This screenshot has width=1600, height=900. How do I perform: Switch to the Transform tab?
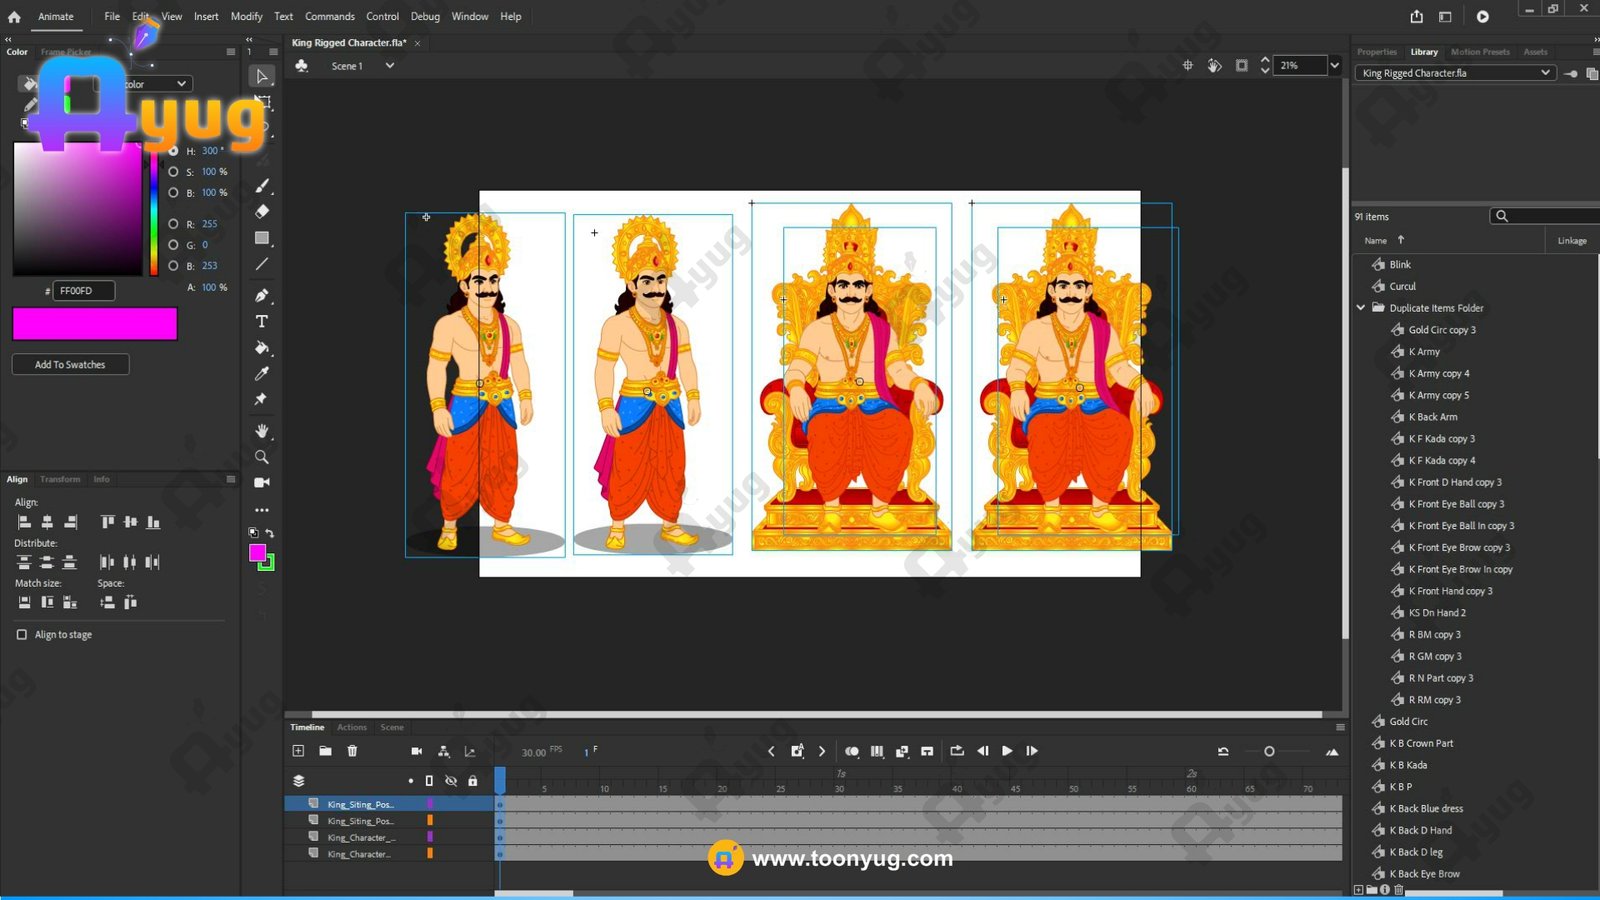point(60,479)
